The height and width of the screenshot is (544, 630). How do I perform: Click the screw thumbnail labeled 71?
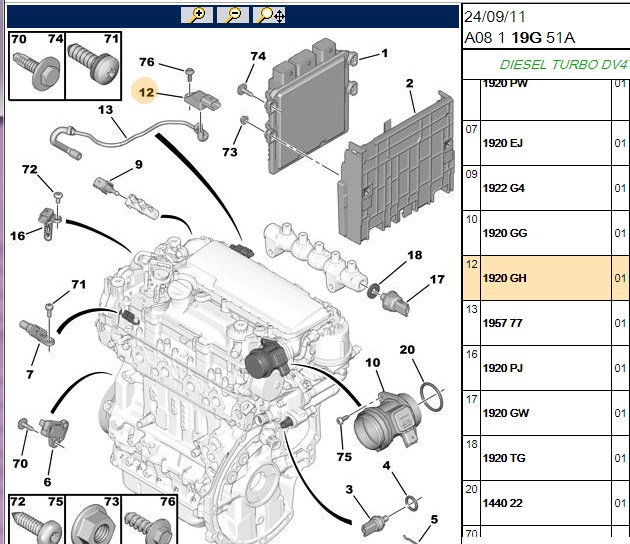93,66
